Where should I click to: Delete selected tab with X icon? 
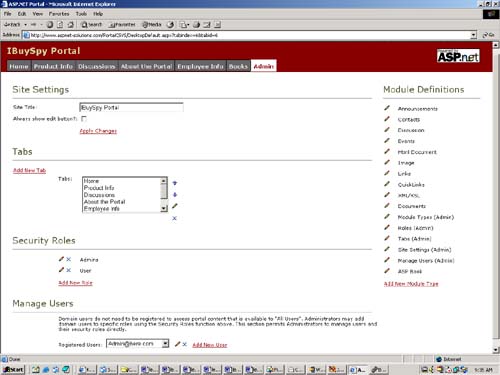(x=174, y=218)
